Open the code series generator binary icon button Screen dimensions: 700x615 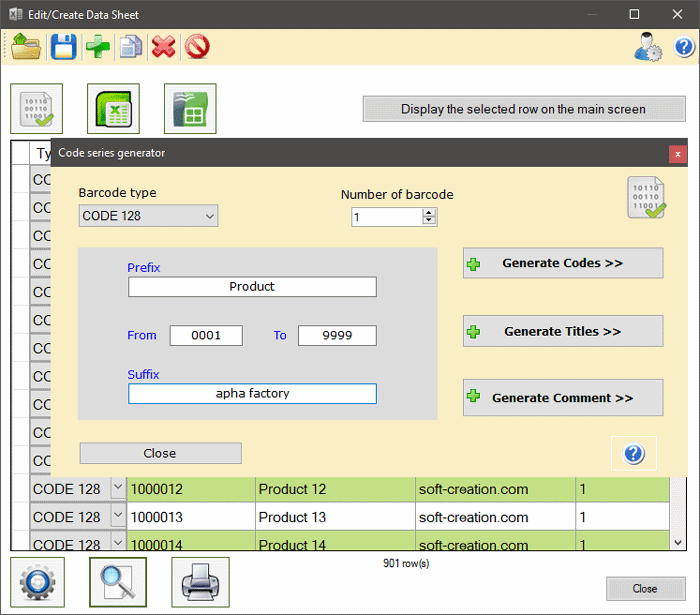pos(37,108)
